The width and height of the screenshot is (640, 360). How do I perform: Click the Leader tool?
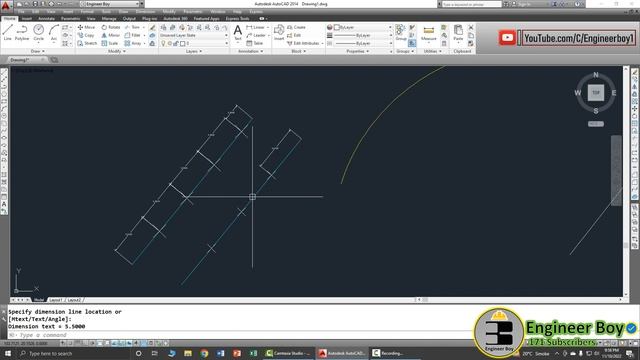pos(256,35)
